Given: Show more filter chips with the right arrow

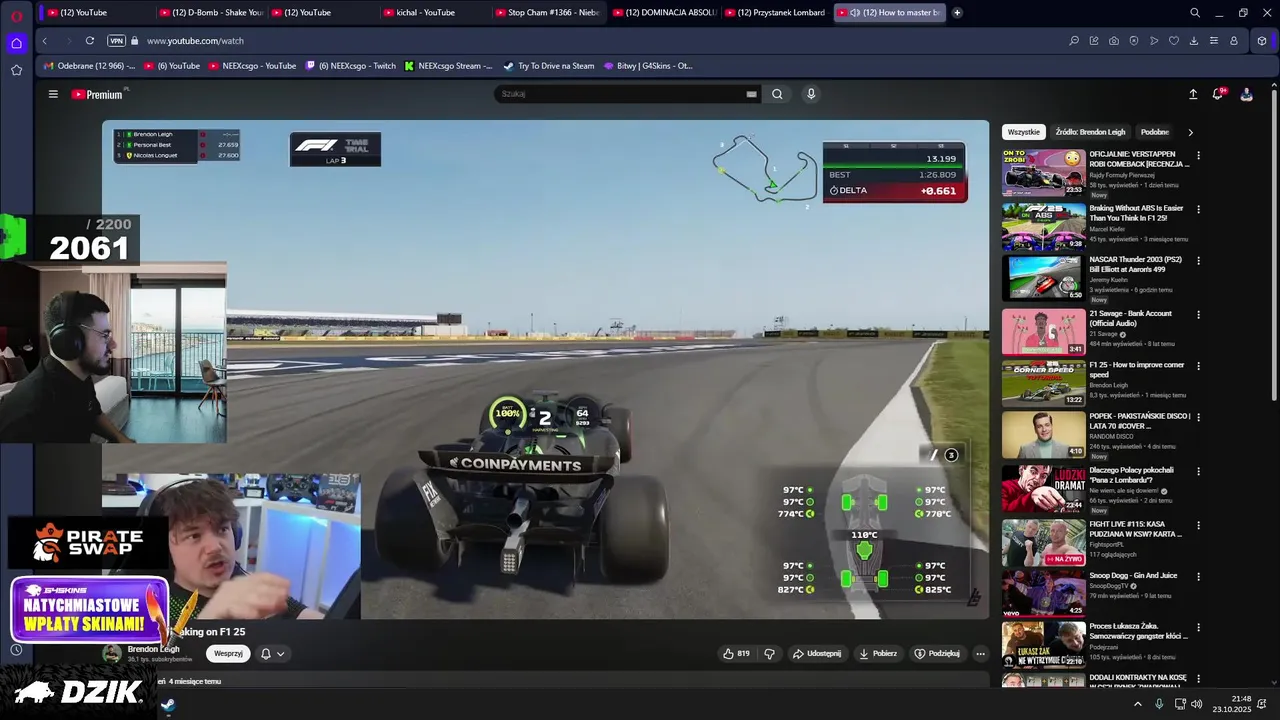Looking at the screenshot, I should tap(1190, 132).
